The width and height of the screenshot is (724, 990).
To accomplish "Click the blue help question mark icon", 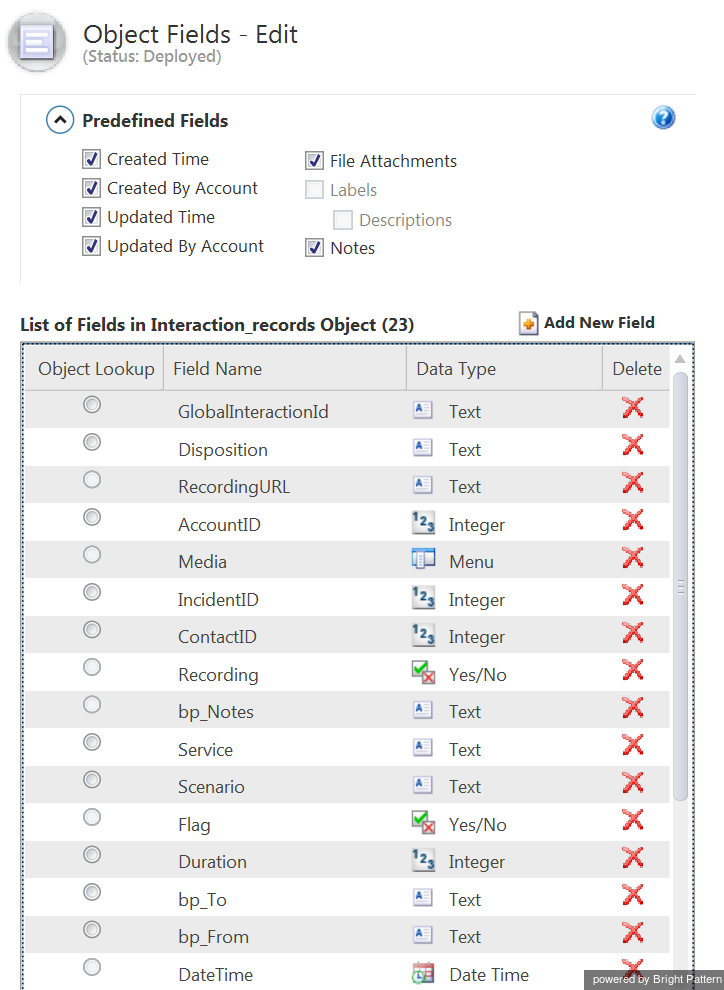I will [x=663, y=118].
